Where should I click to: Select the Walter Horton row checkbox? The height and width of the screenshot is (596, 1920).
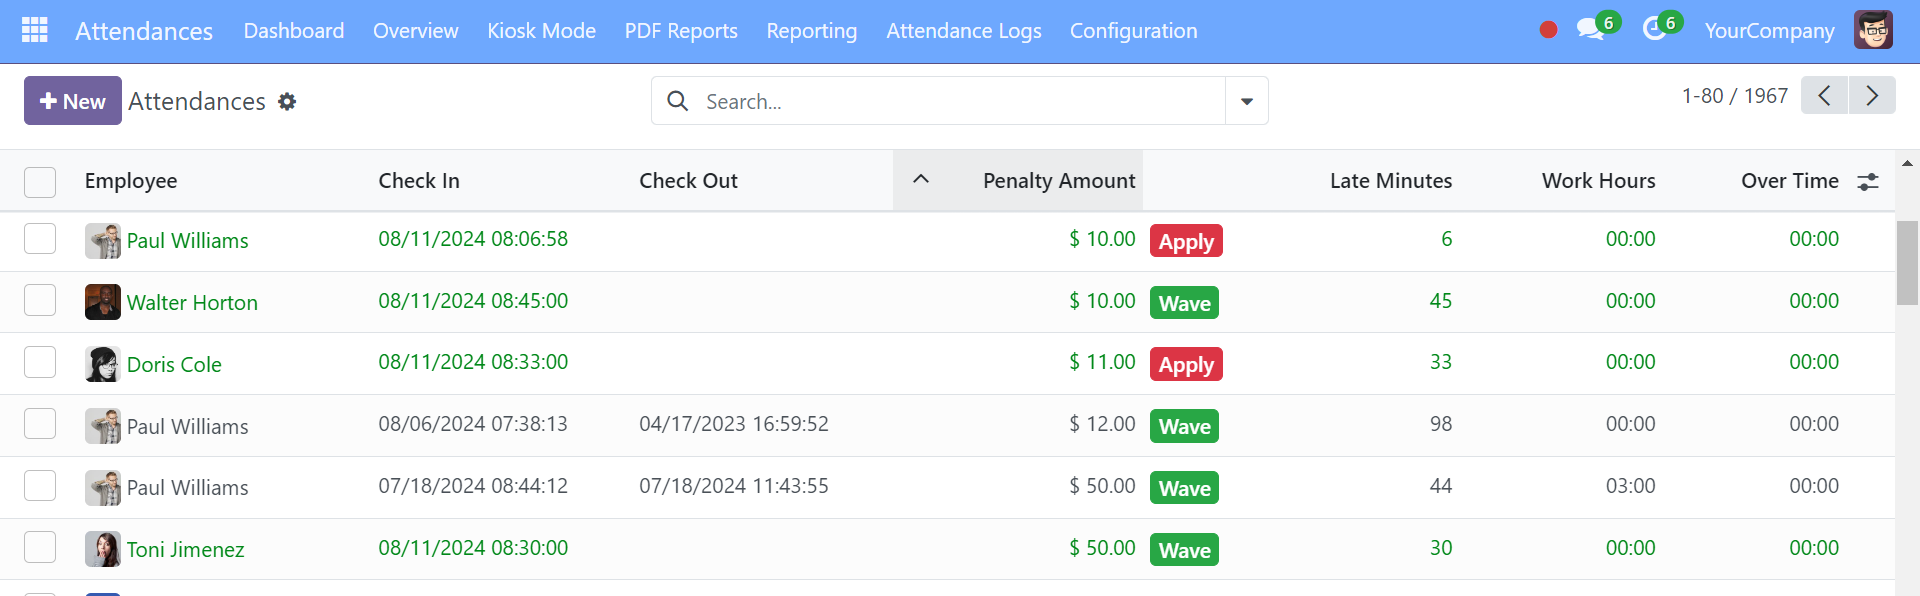[x=40, y=300]
